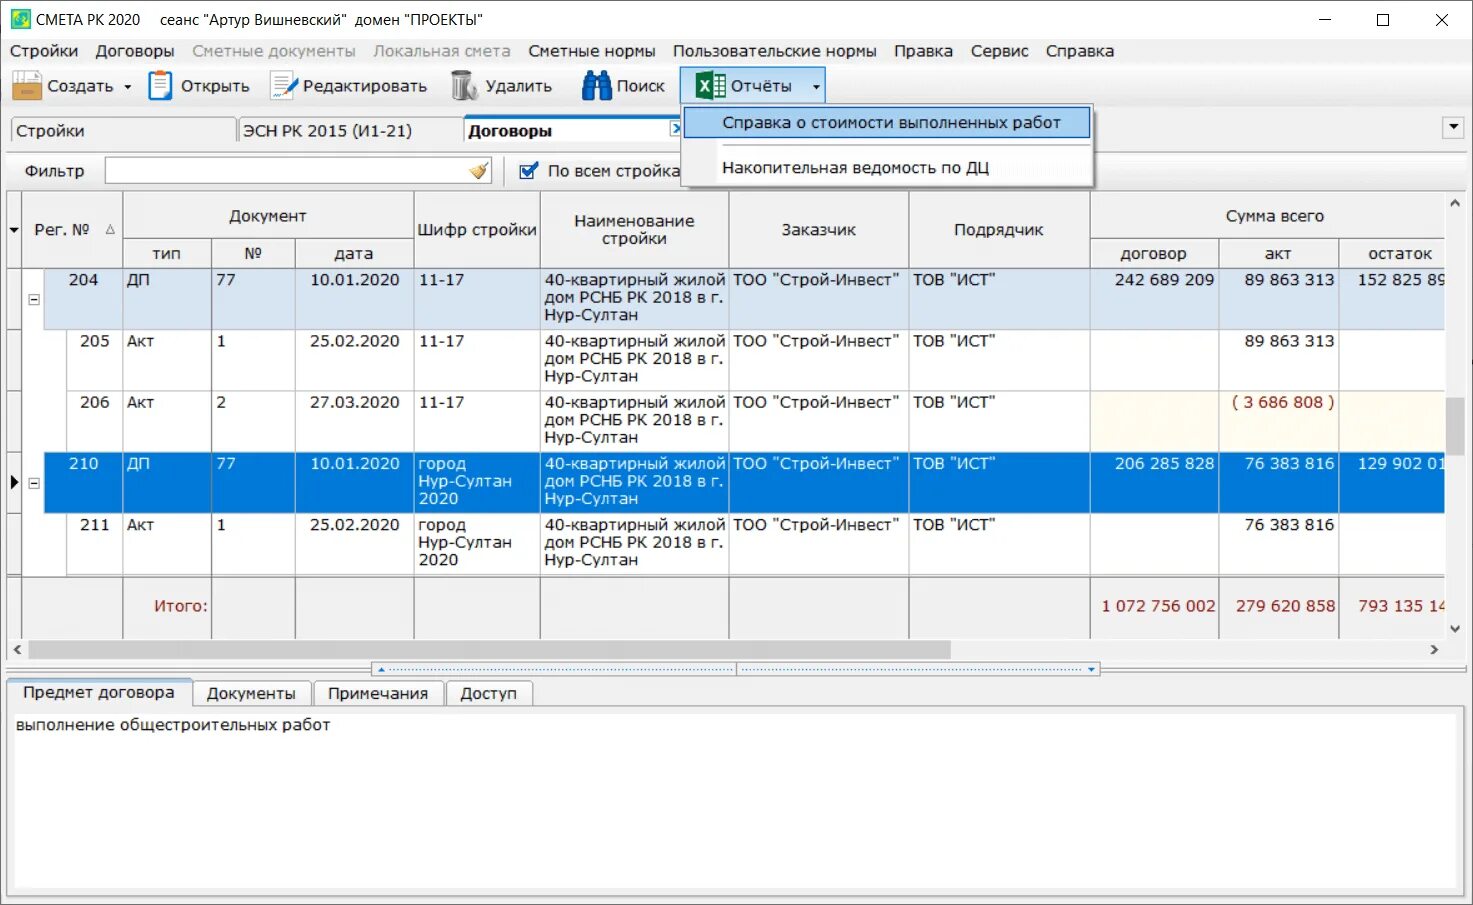Open the Примечания tab
Viewport: 1473px width, 905px height.
point(378,693)
